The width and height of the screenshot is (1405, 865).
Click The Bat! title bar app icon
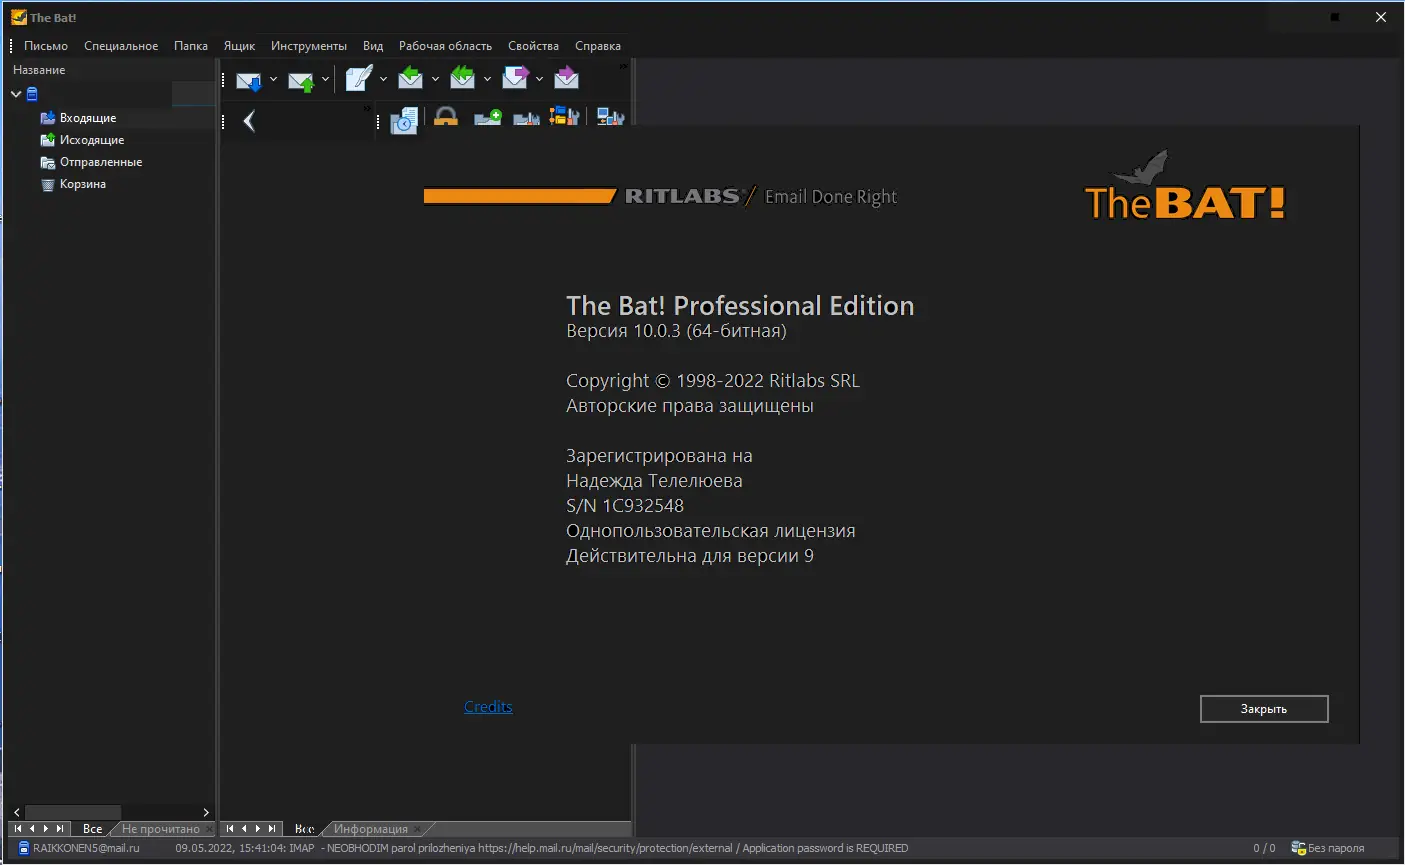click(x=18, y=17)
